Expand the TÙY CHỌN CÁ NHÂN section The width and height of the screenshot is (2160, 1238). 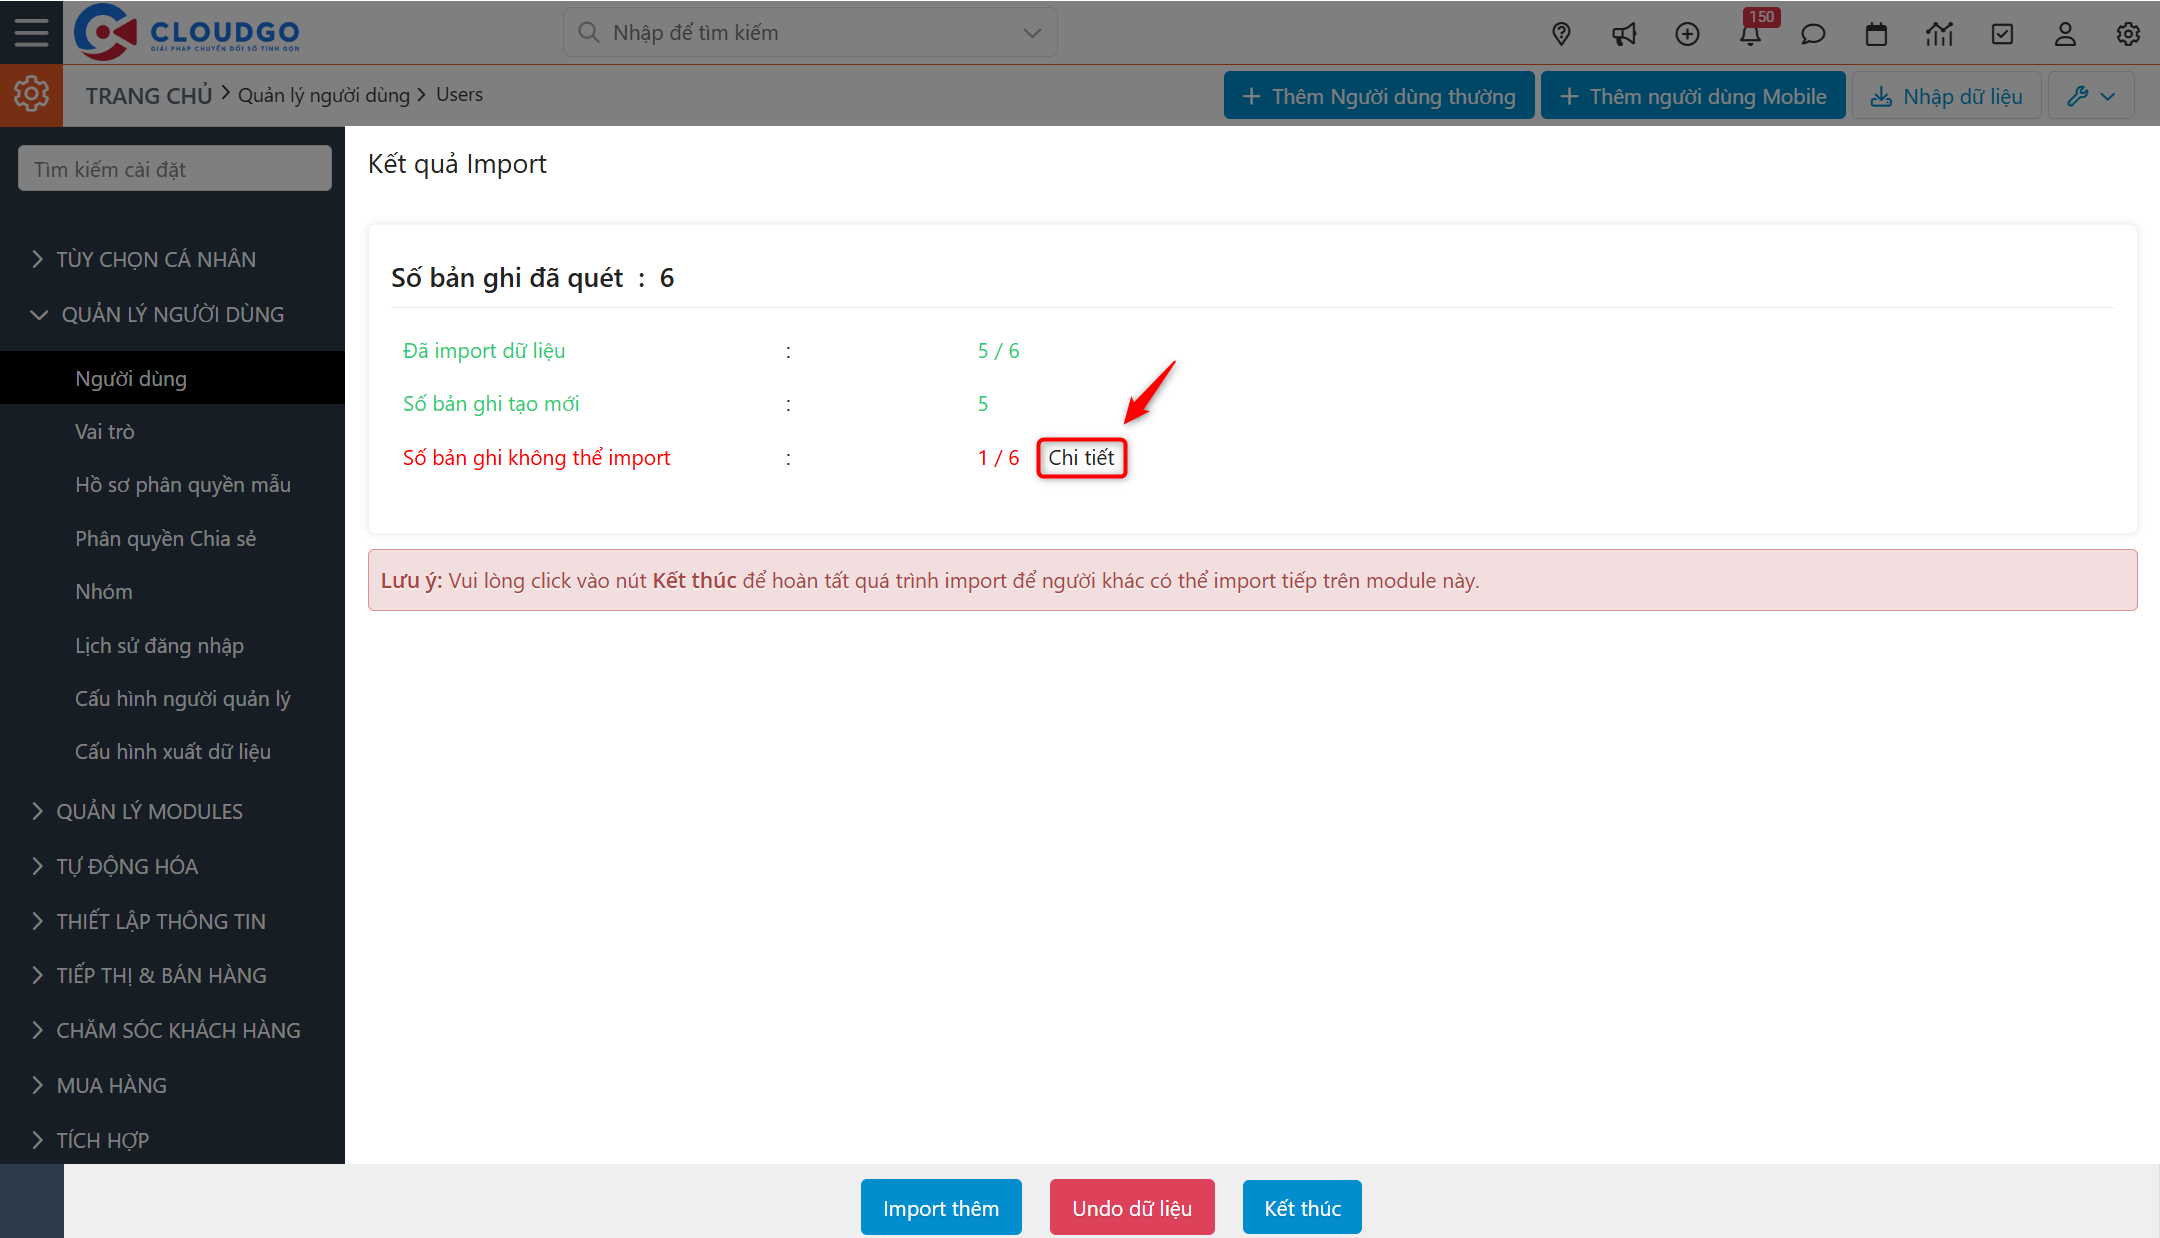pyautogui.click(x=155, y=258)
